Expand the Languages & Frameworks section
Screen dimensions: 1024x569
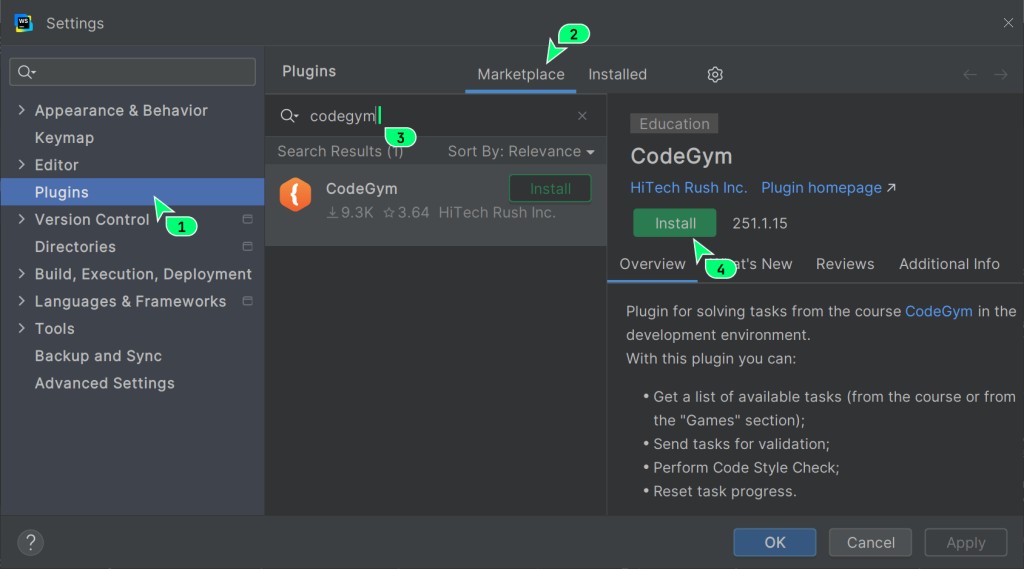[x=22, y=301]
